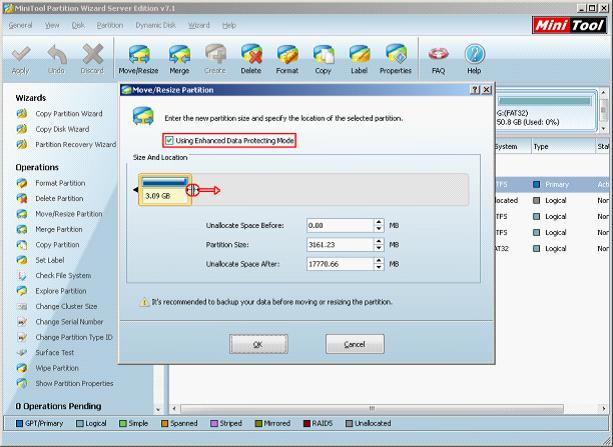The height and width of the screenshot is (447, 613).
Task: Confirm resize with OK button
Action: tap(258, 344)
